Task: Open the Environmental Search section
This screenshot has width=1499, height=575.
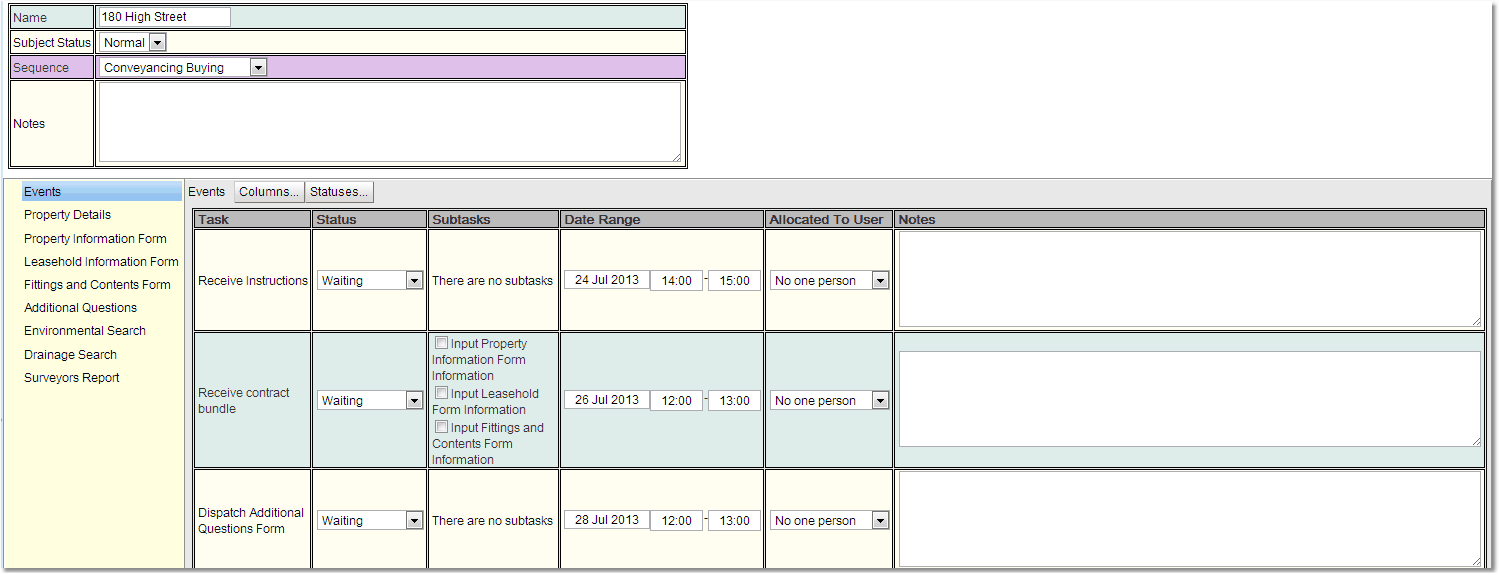Action: (x=85, y=331)
